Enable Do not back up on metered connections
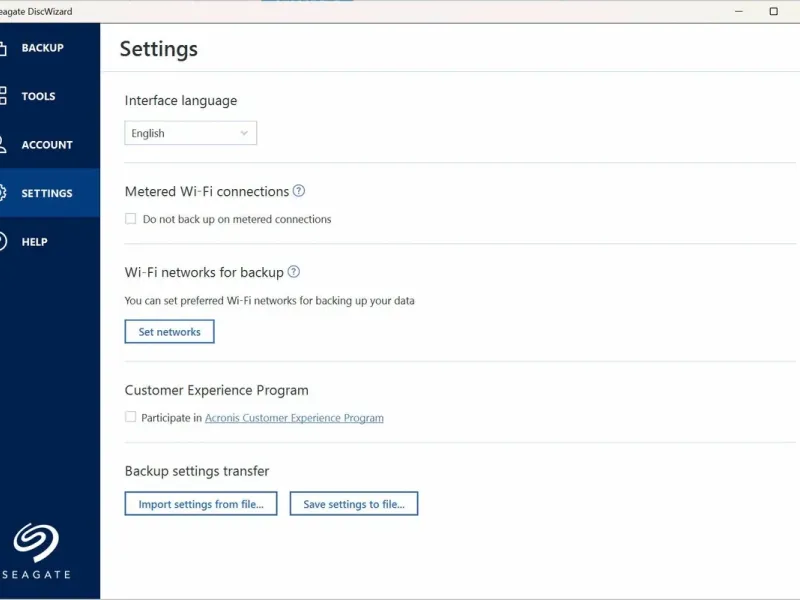Viewport: 800px width, 600px height. pos(131,219)
